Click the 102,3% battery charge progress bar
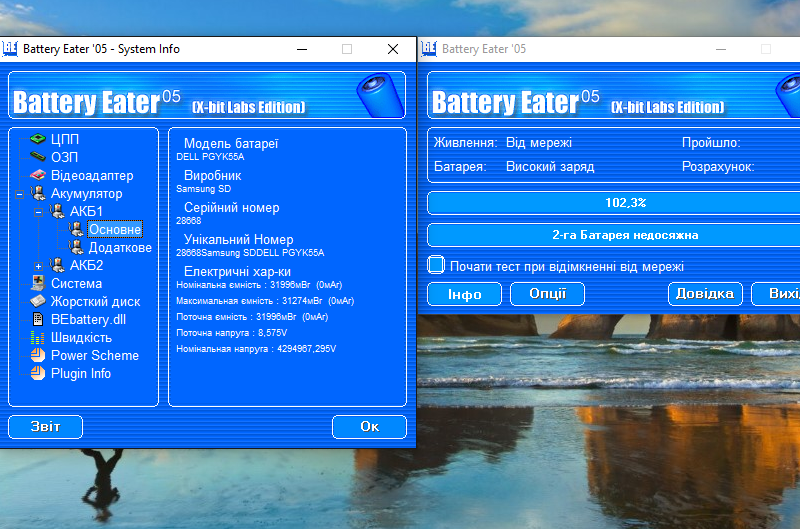800x529 pixels. point(613,203)
